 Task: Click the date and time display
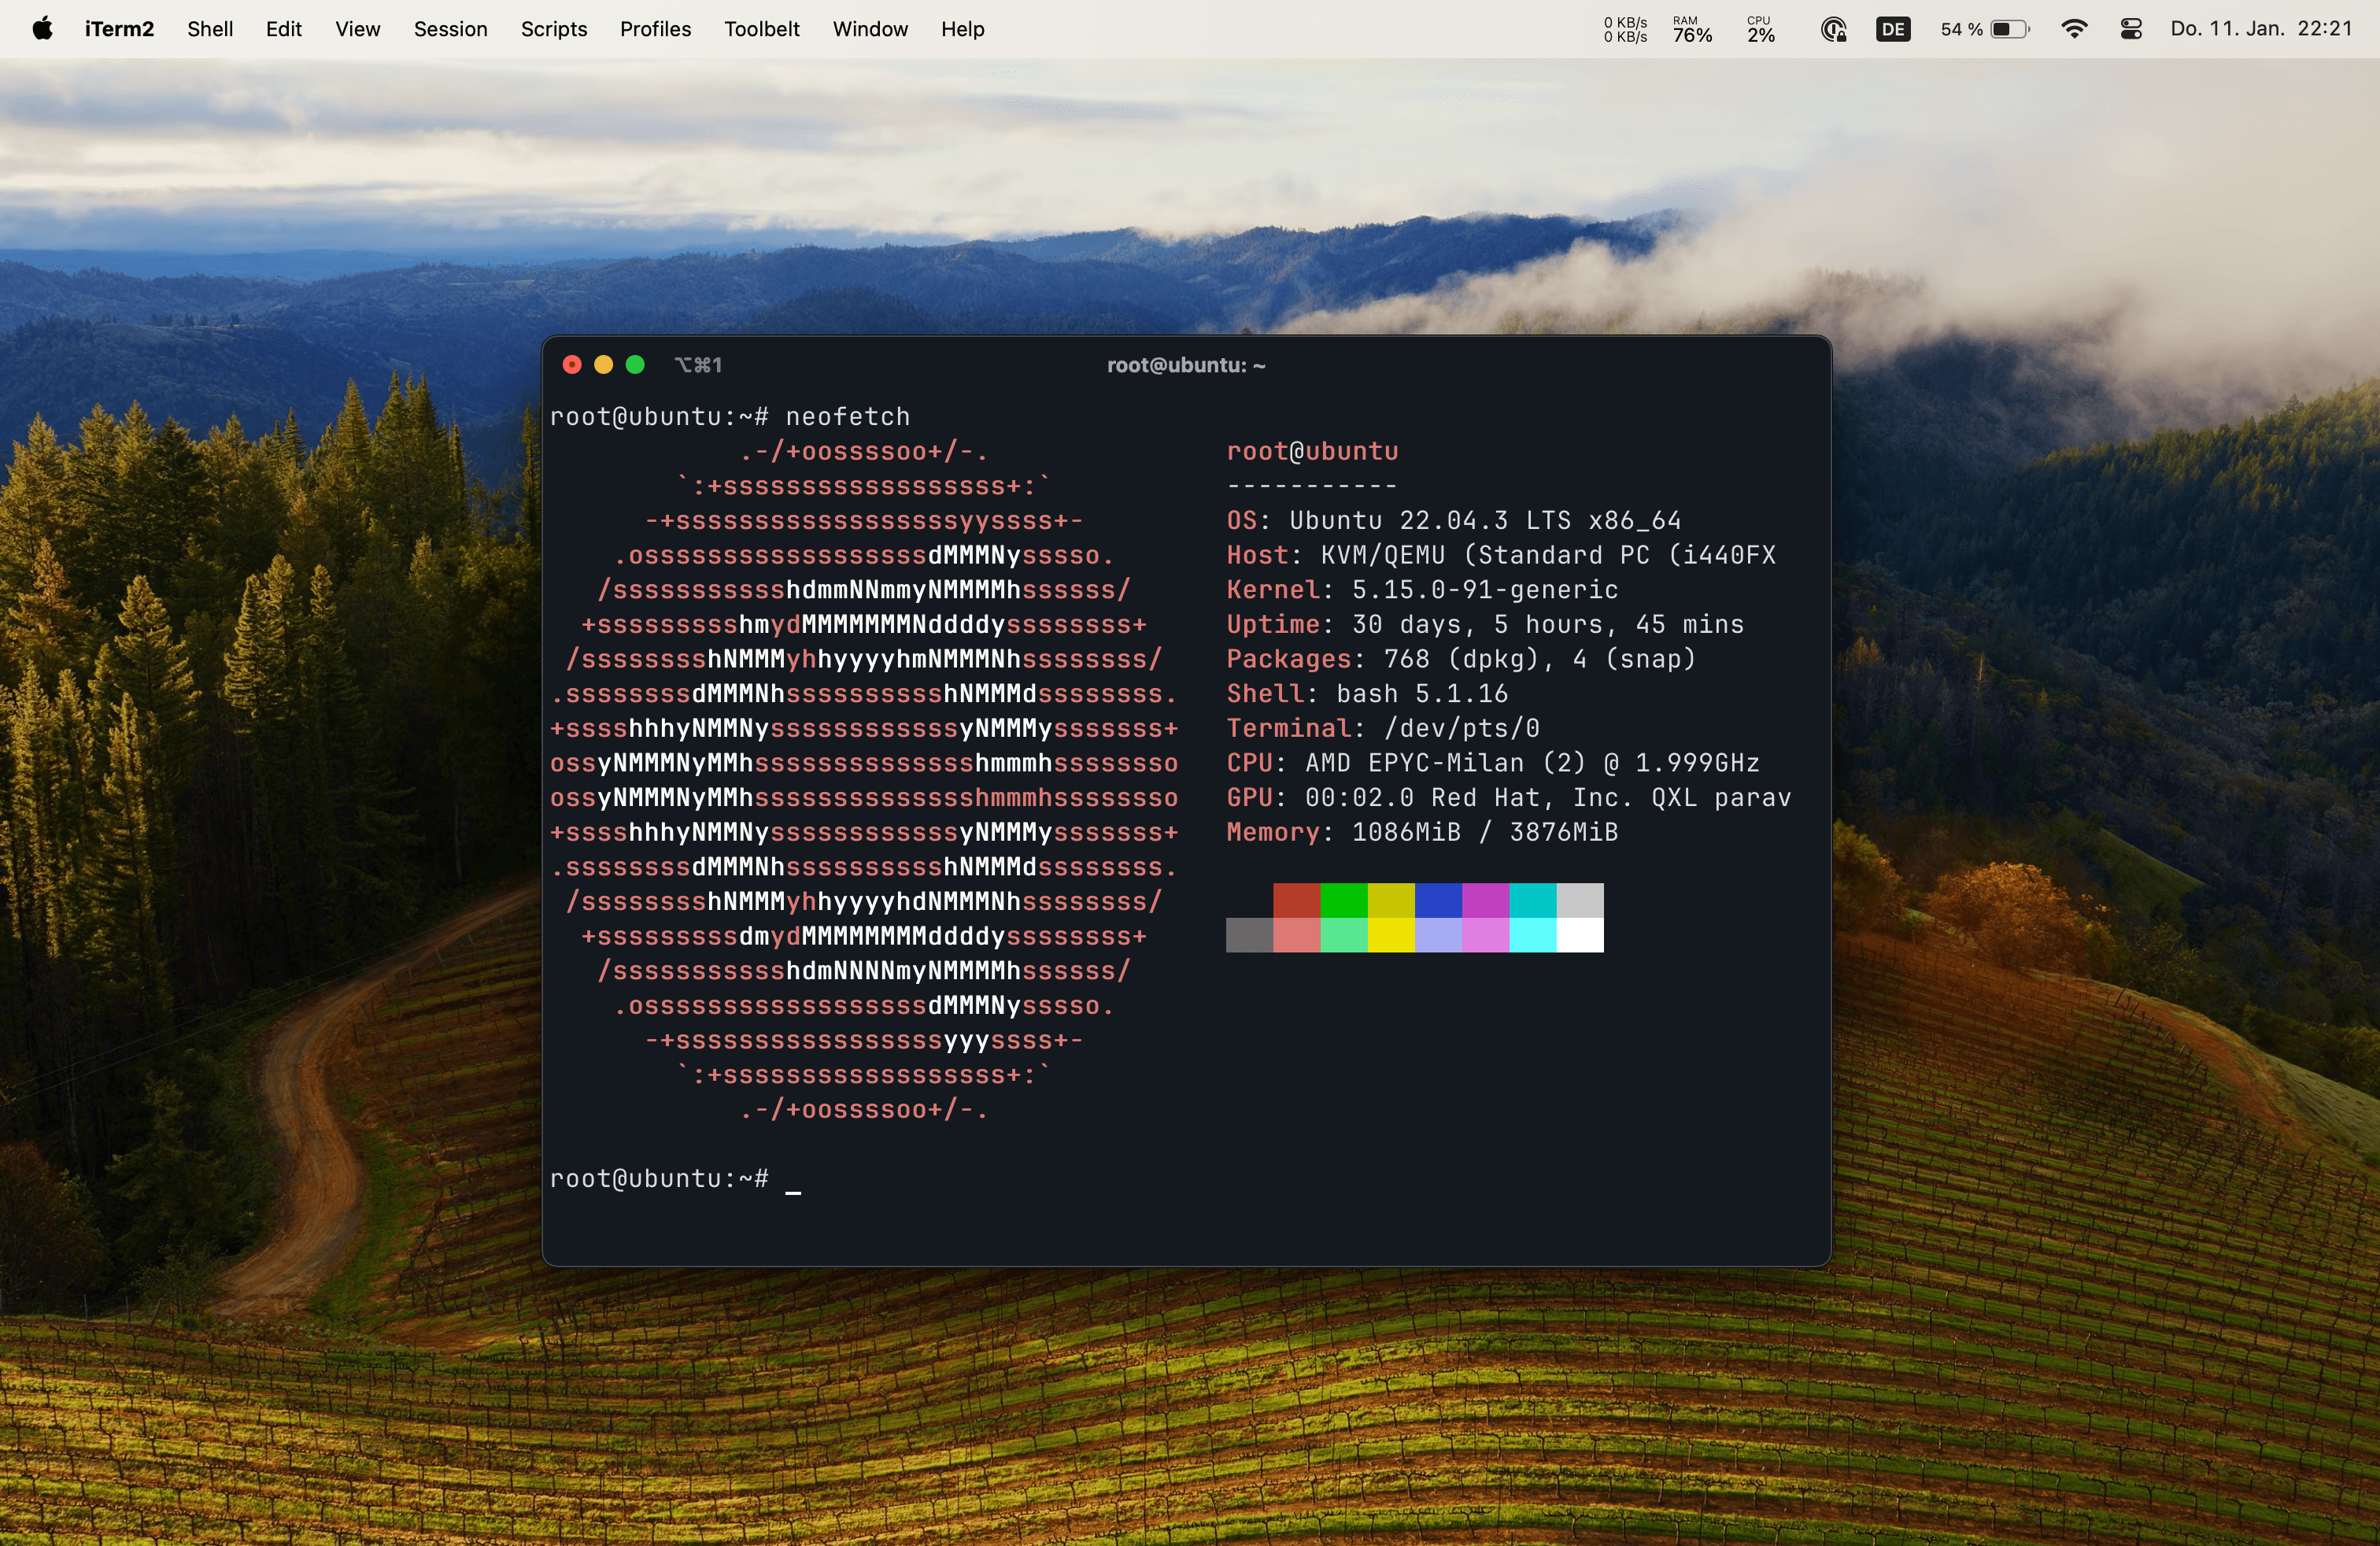coord(2260,29)
